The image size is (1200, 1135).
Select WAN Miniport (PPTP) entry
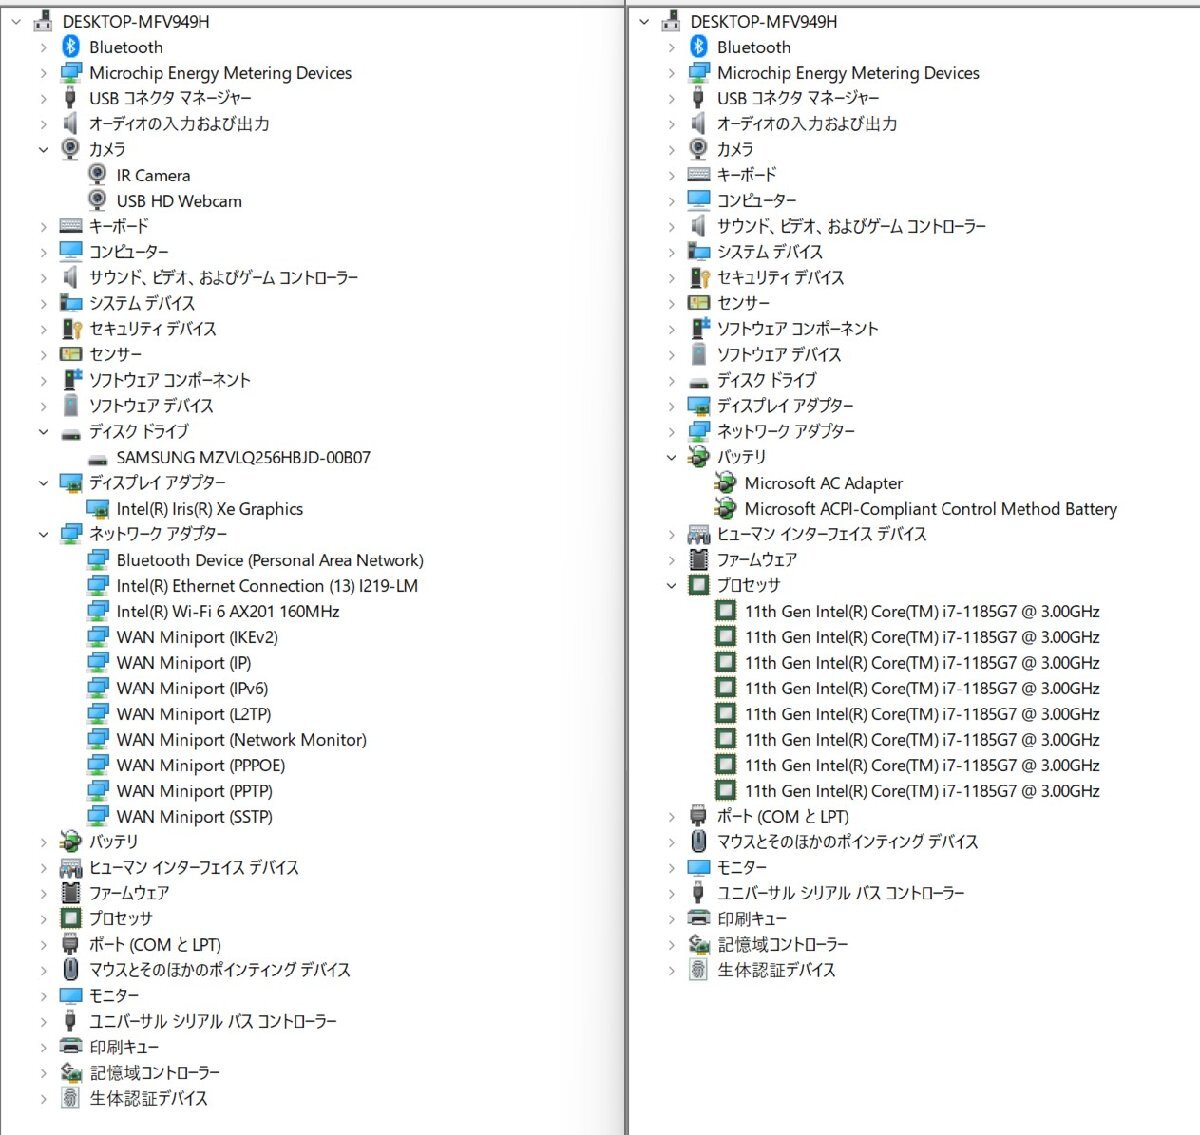pos(195,791)
